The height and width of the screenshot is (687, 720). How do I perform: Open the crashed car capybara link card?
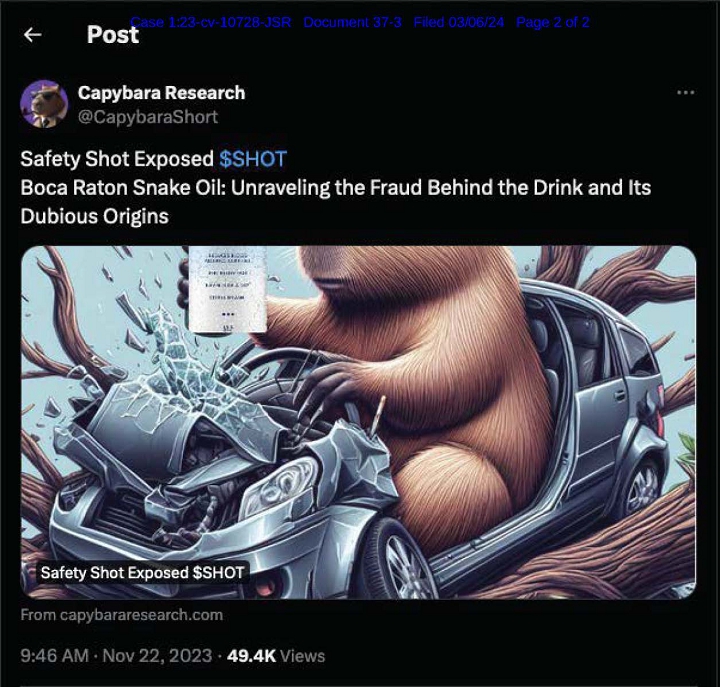click(x=358, y=422)
